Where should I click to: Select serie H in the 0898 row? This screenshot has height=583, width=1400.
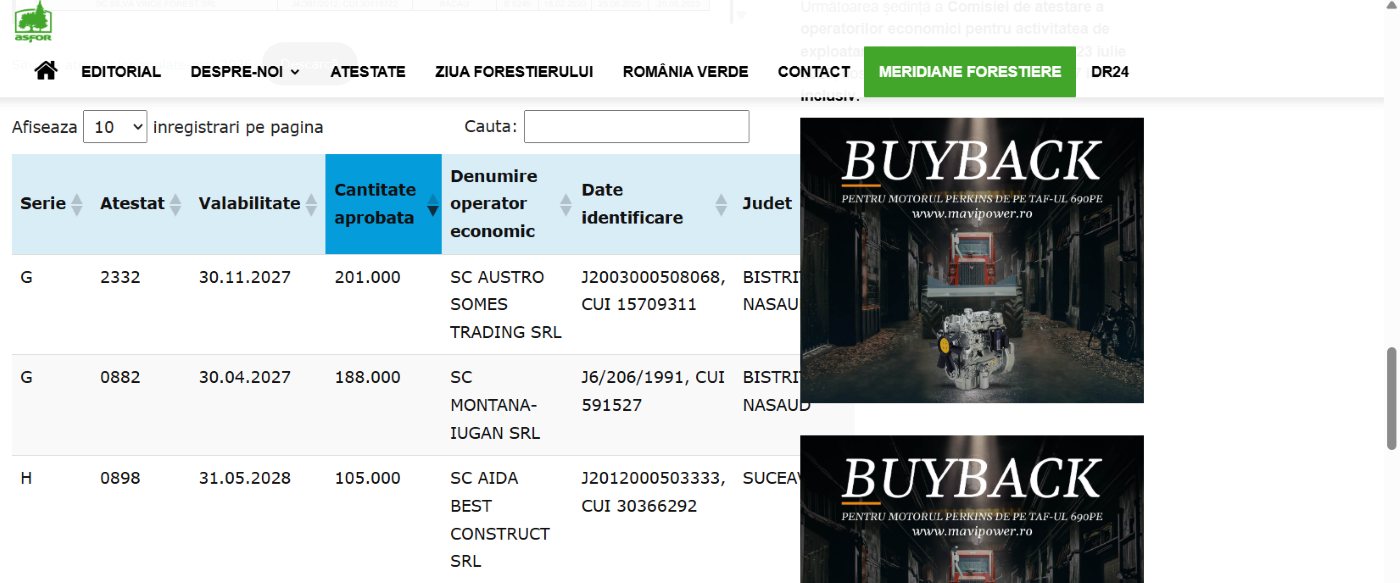pyautogui.click(x=26, y=478)
